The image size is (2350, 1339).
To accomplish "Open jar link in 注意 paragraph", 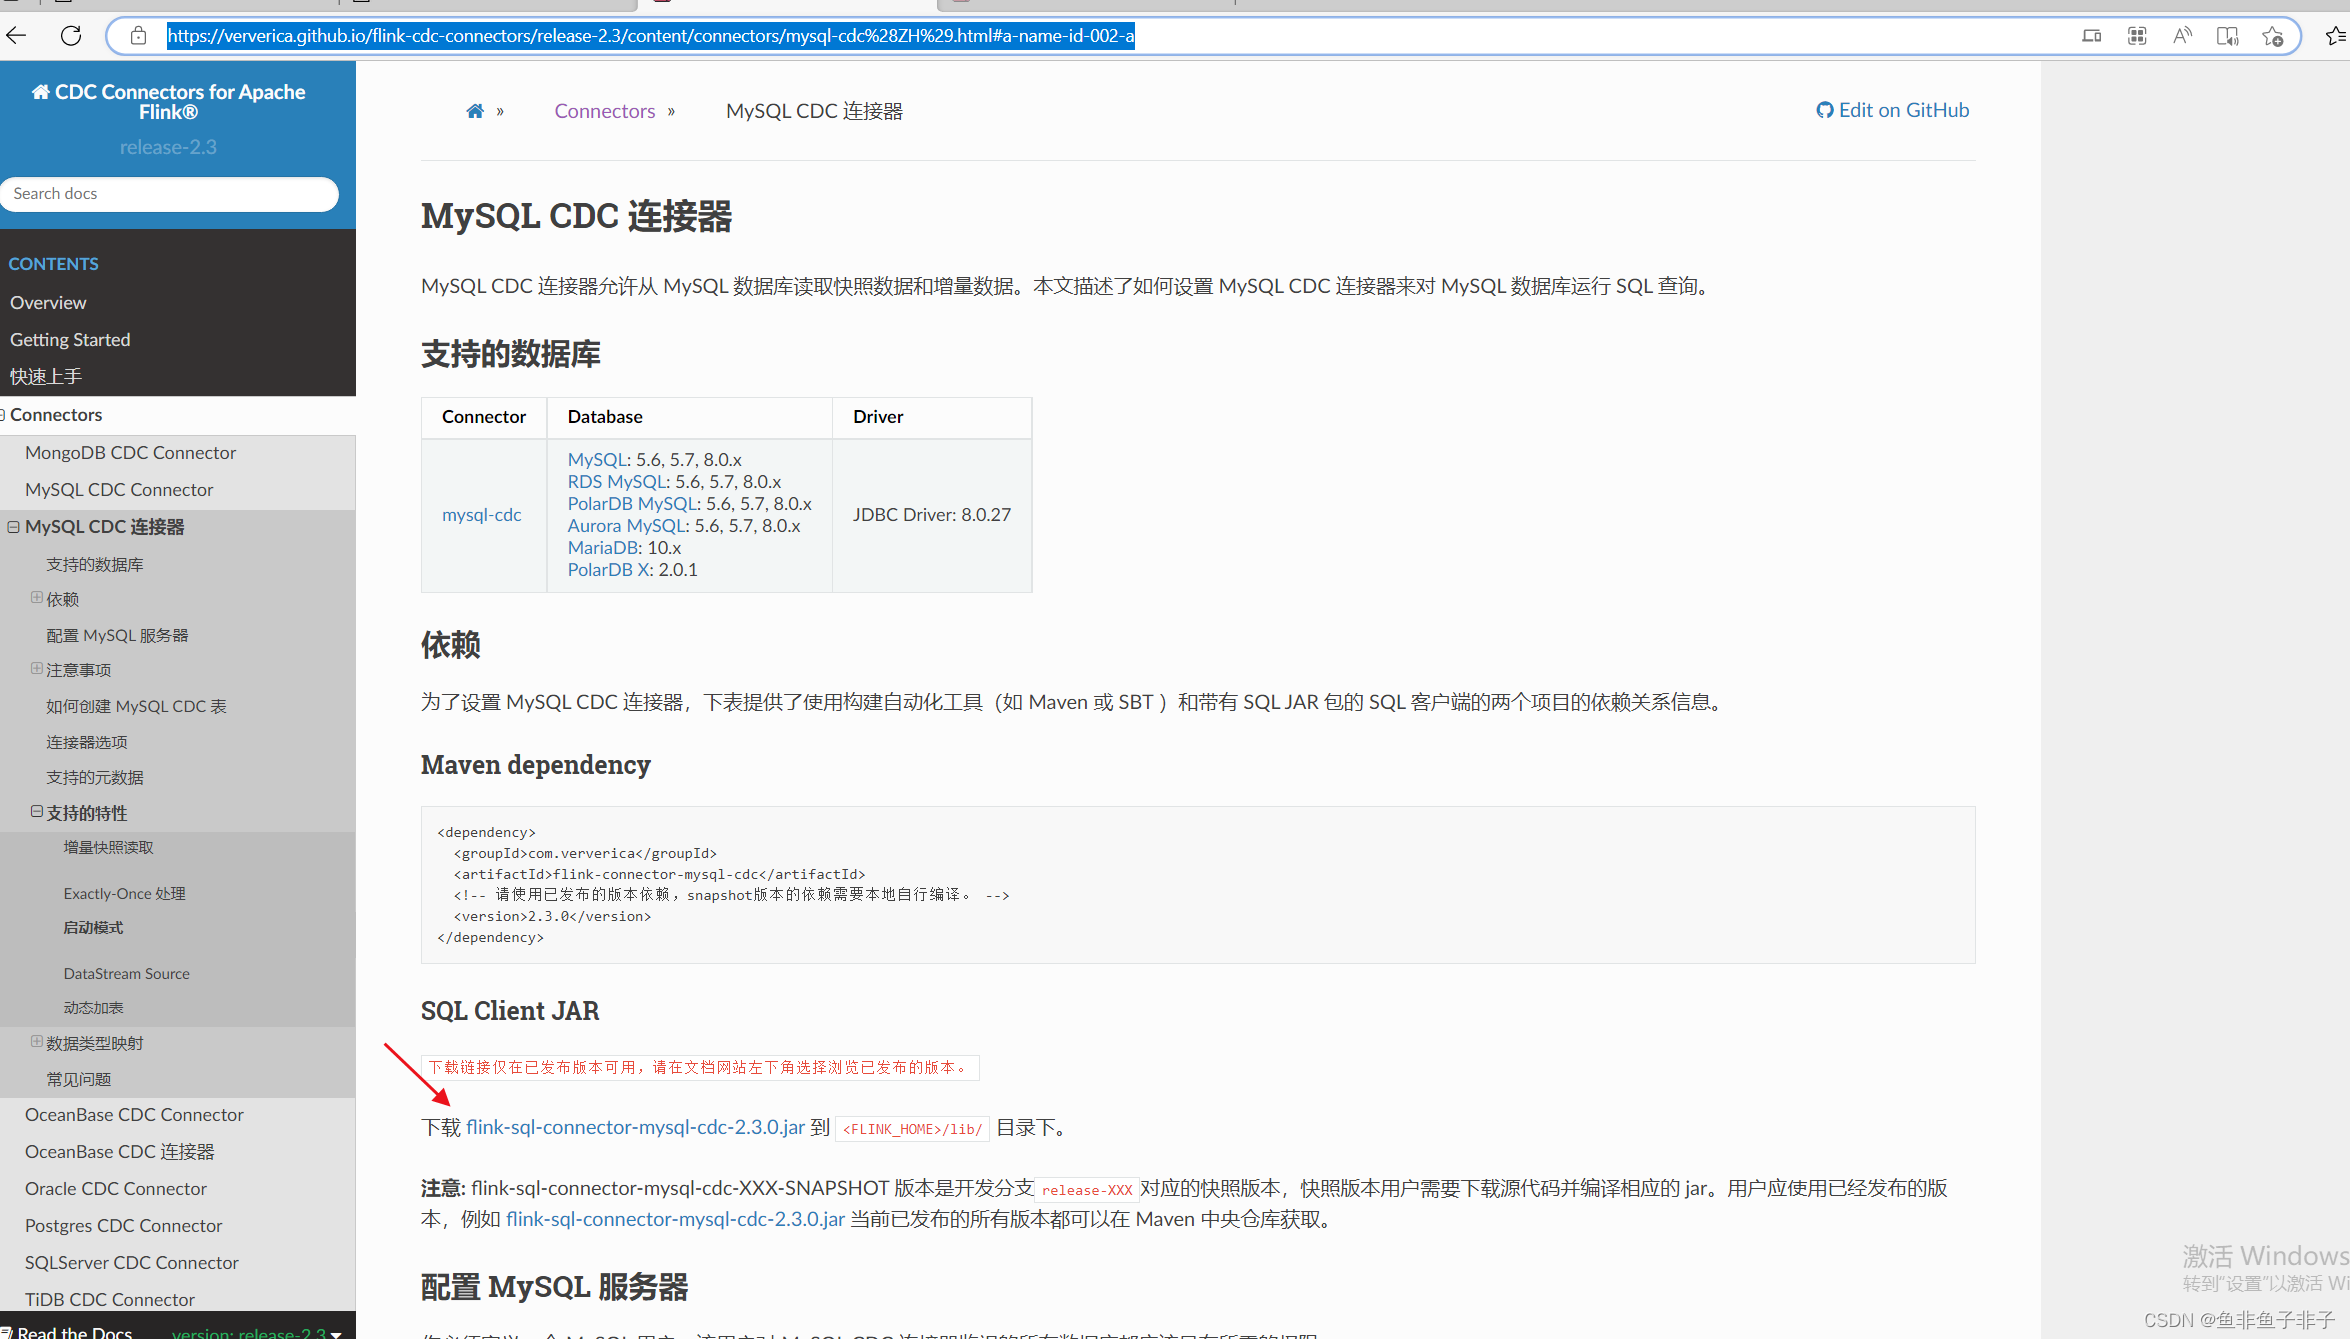I will click(675, 1219).
